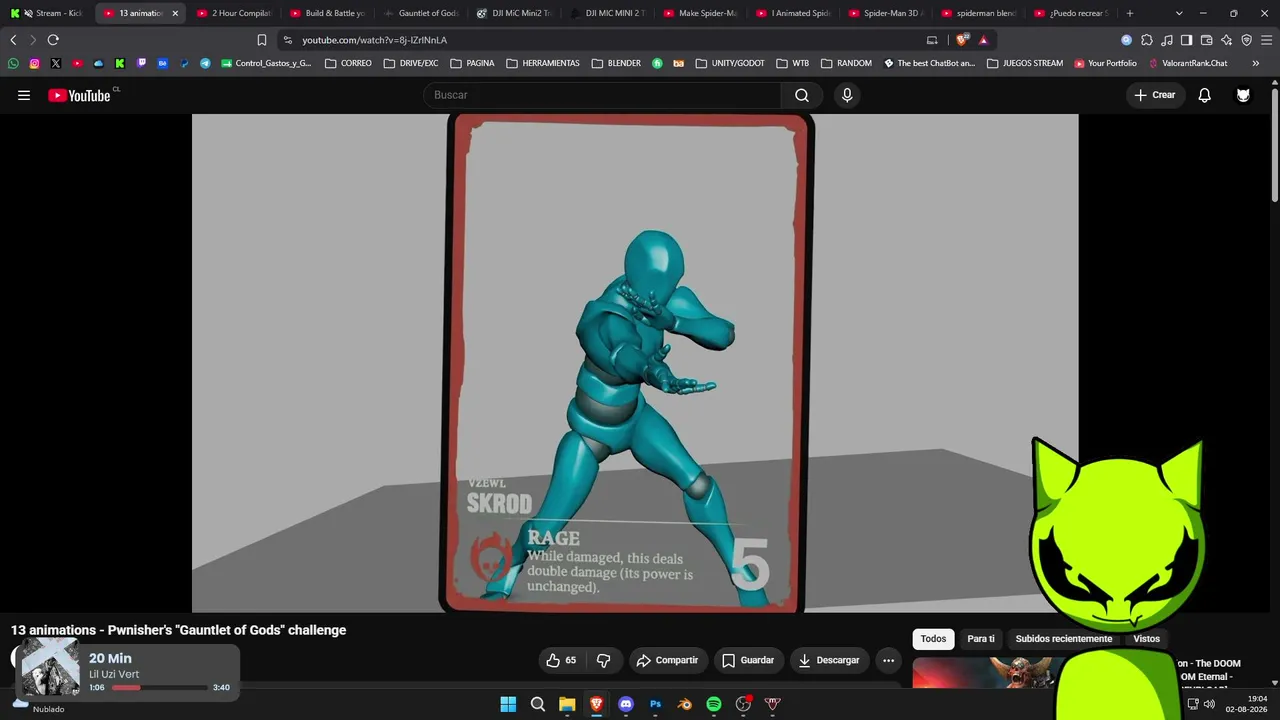Open the browser main menu
This screenshot has width=1280, height=720.
(x=1266, y=40)
